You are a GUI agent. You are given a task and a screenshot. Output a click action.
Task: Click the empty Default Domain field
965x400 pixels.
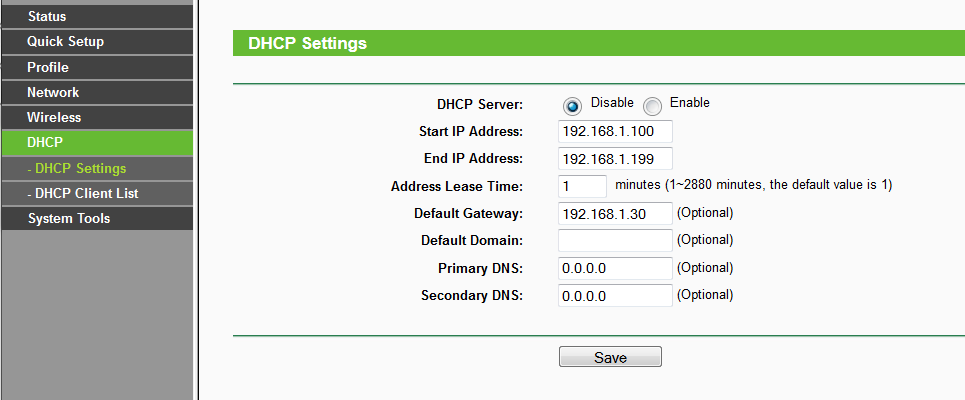point(615,241)
